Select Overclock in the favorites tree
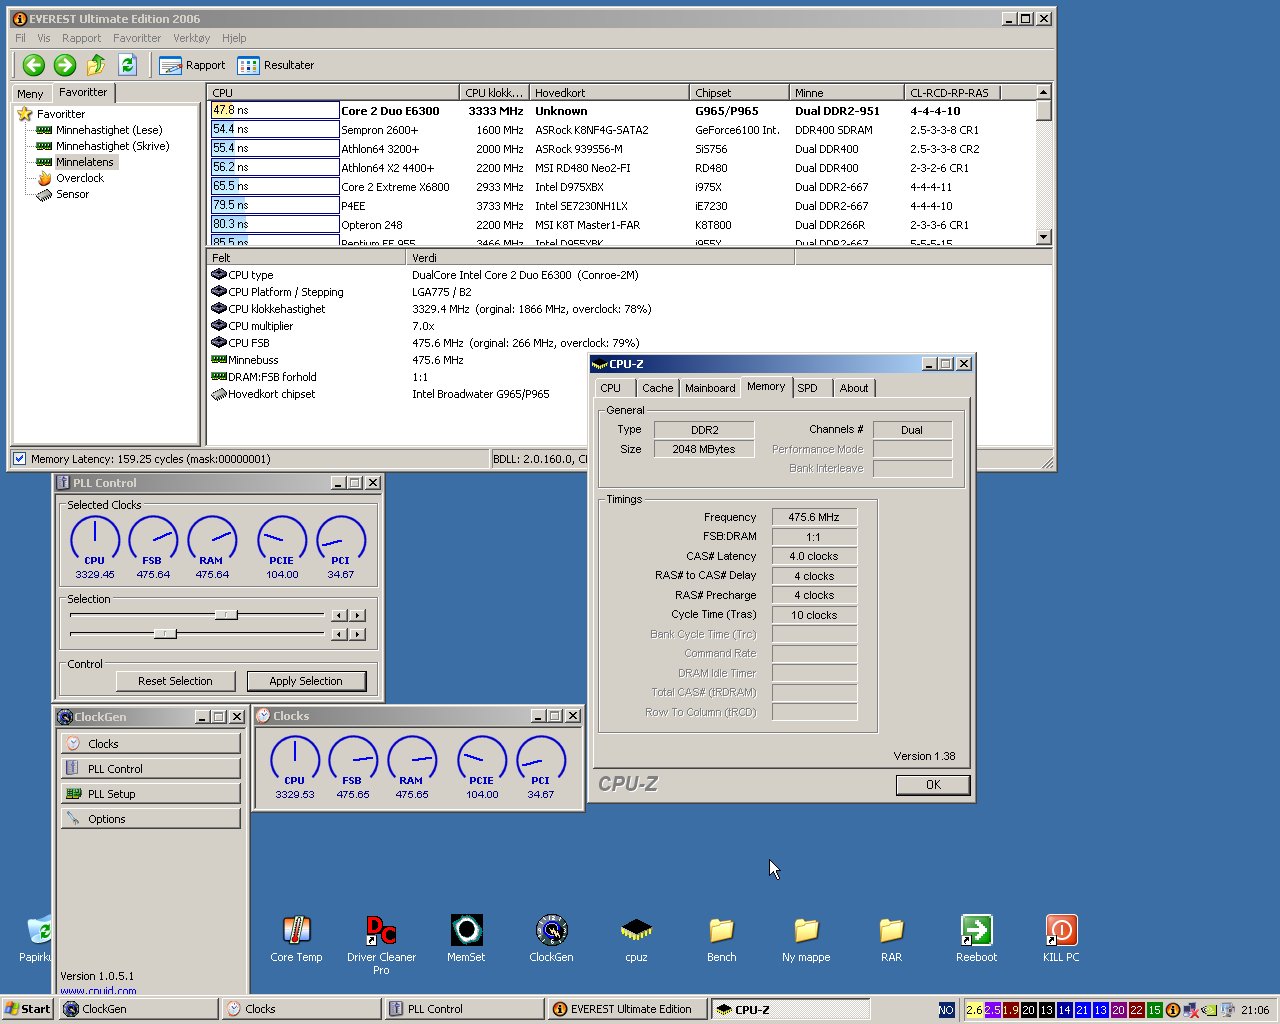Screen dimensions: 1280x1024 (x=79, y=178)
